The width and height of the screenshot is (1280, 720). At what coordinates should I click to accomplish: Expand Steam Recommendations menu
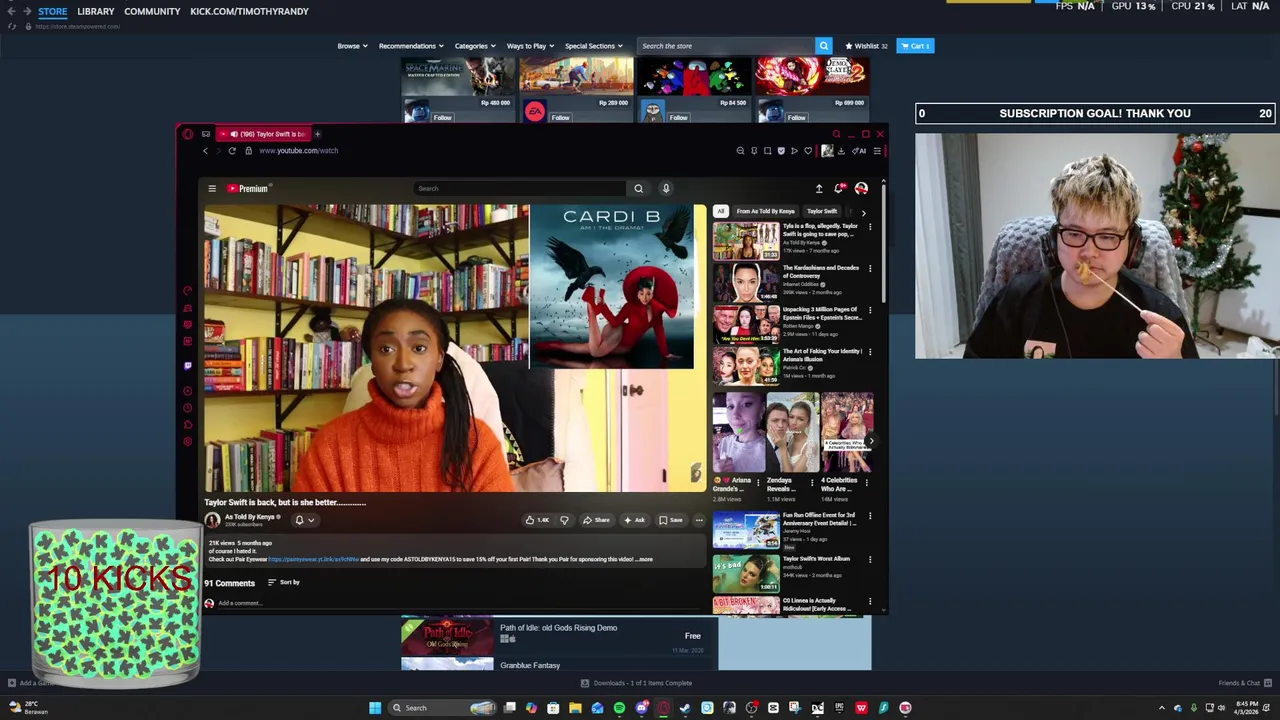410,46
